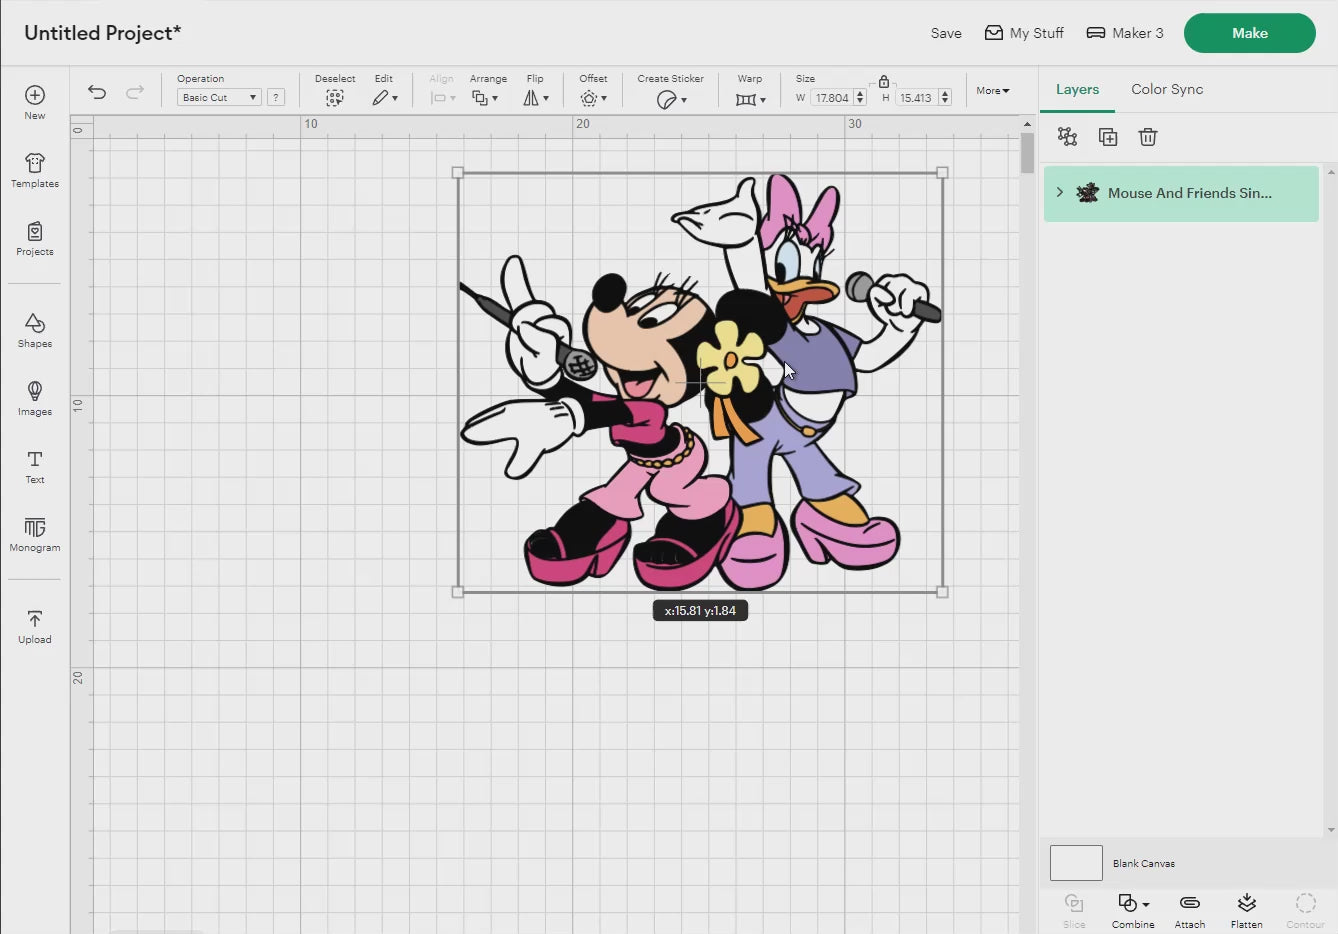Click the top-right selection handle
Viewport: 1338px width, 934px height.
point(942,173)
